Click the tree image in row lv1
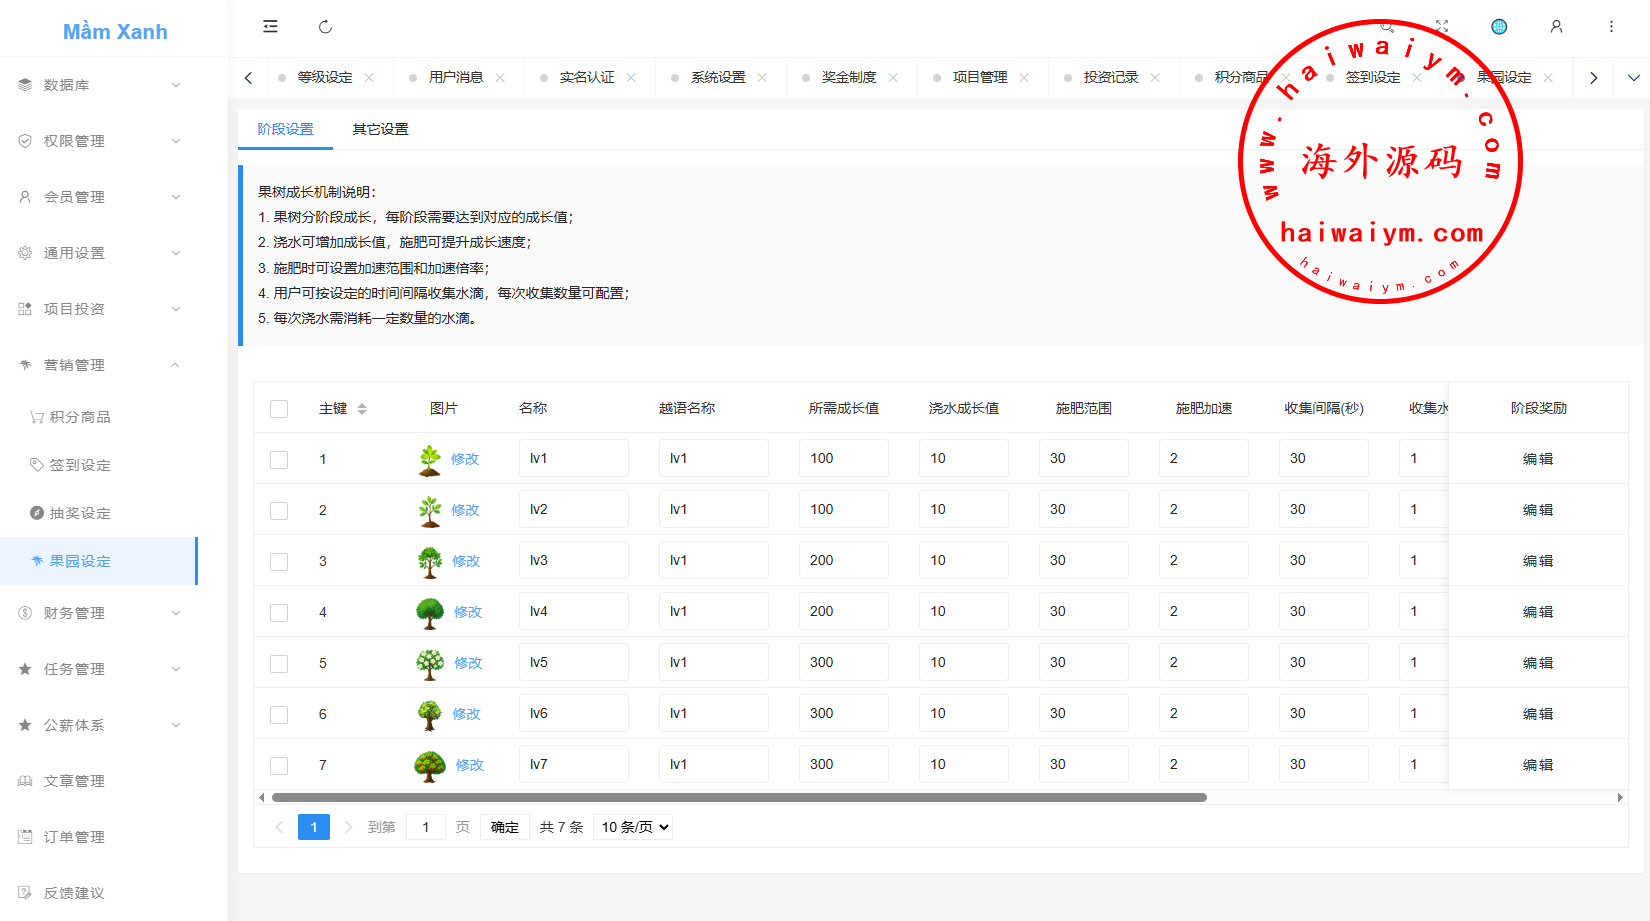1650x921 pixels. [x=430, y=460]
